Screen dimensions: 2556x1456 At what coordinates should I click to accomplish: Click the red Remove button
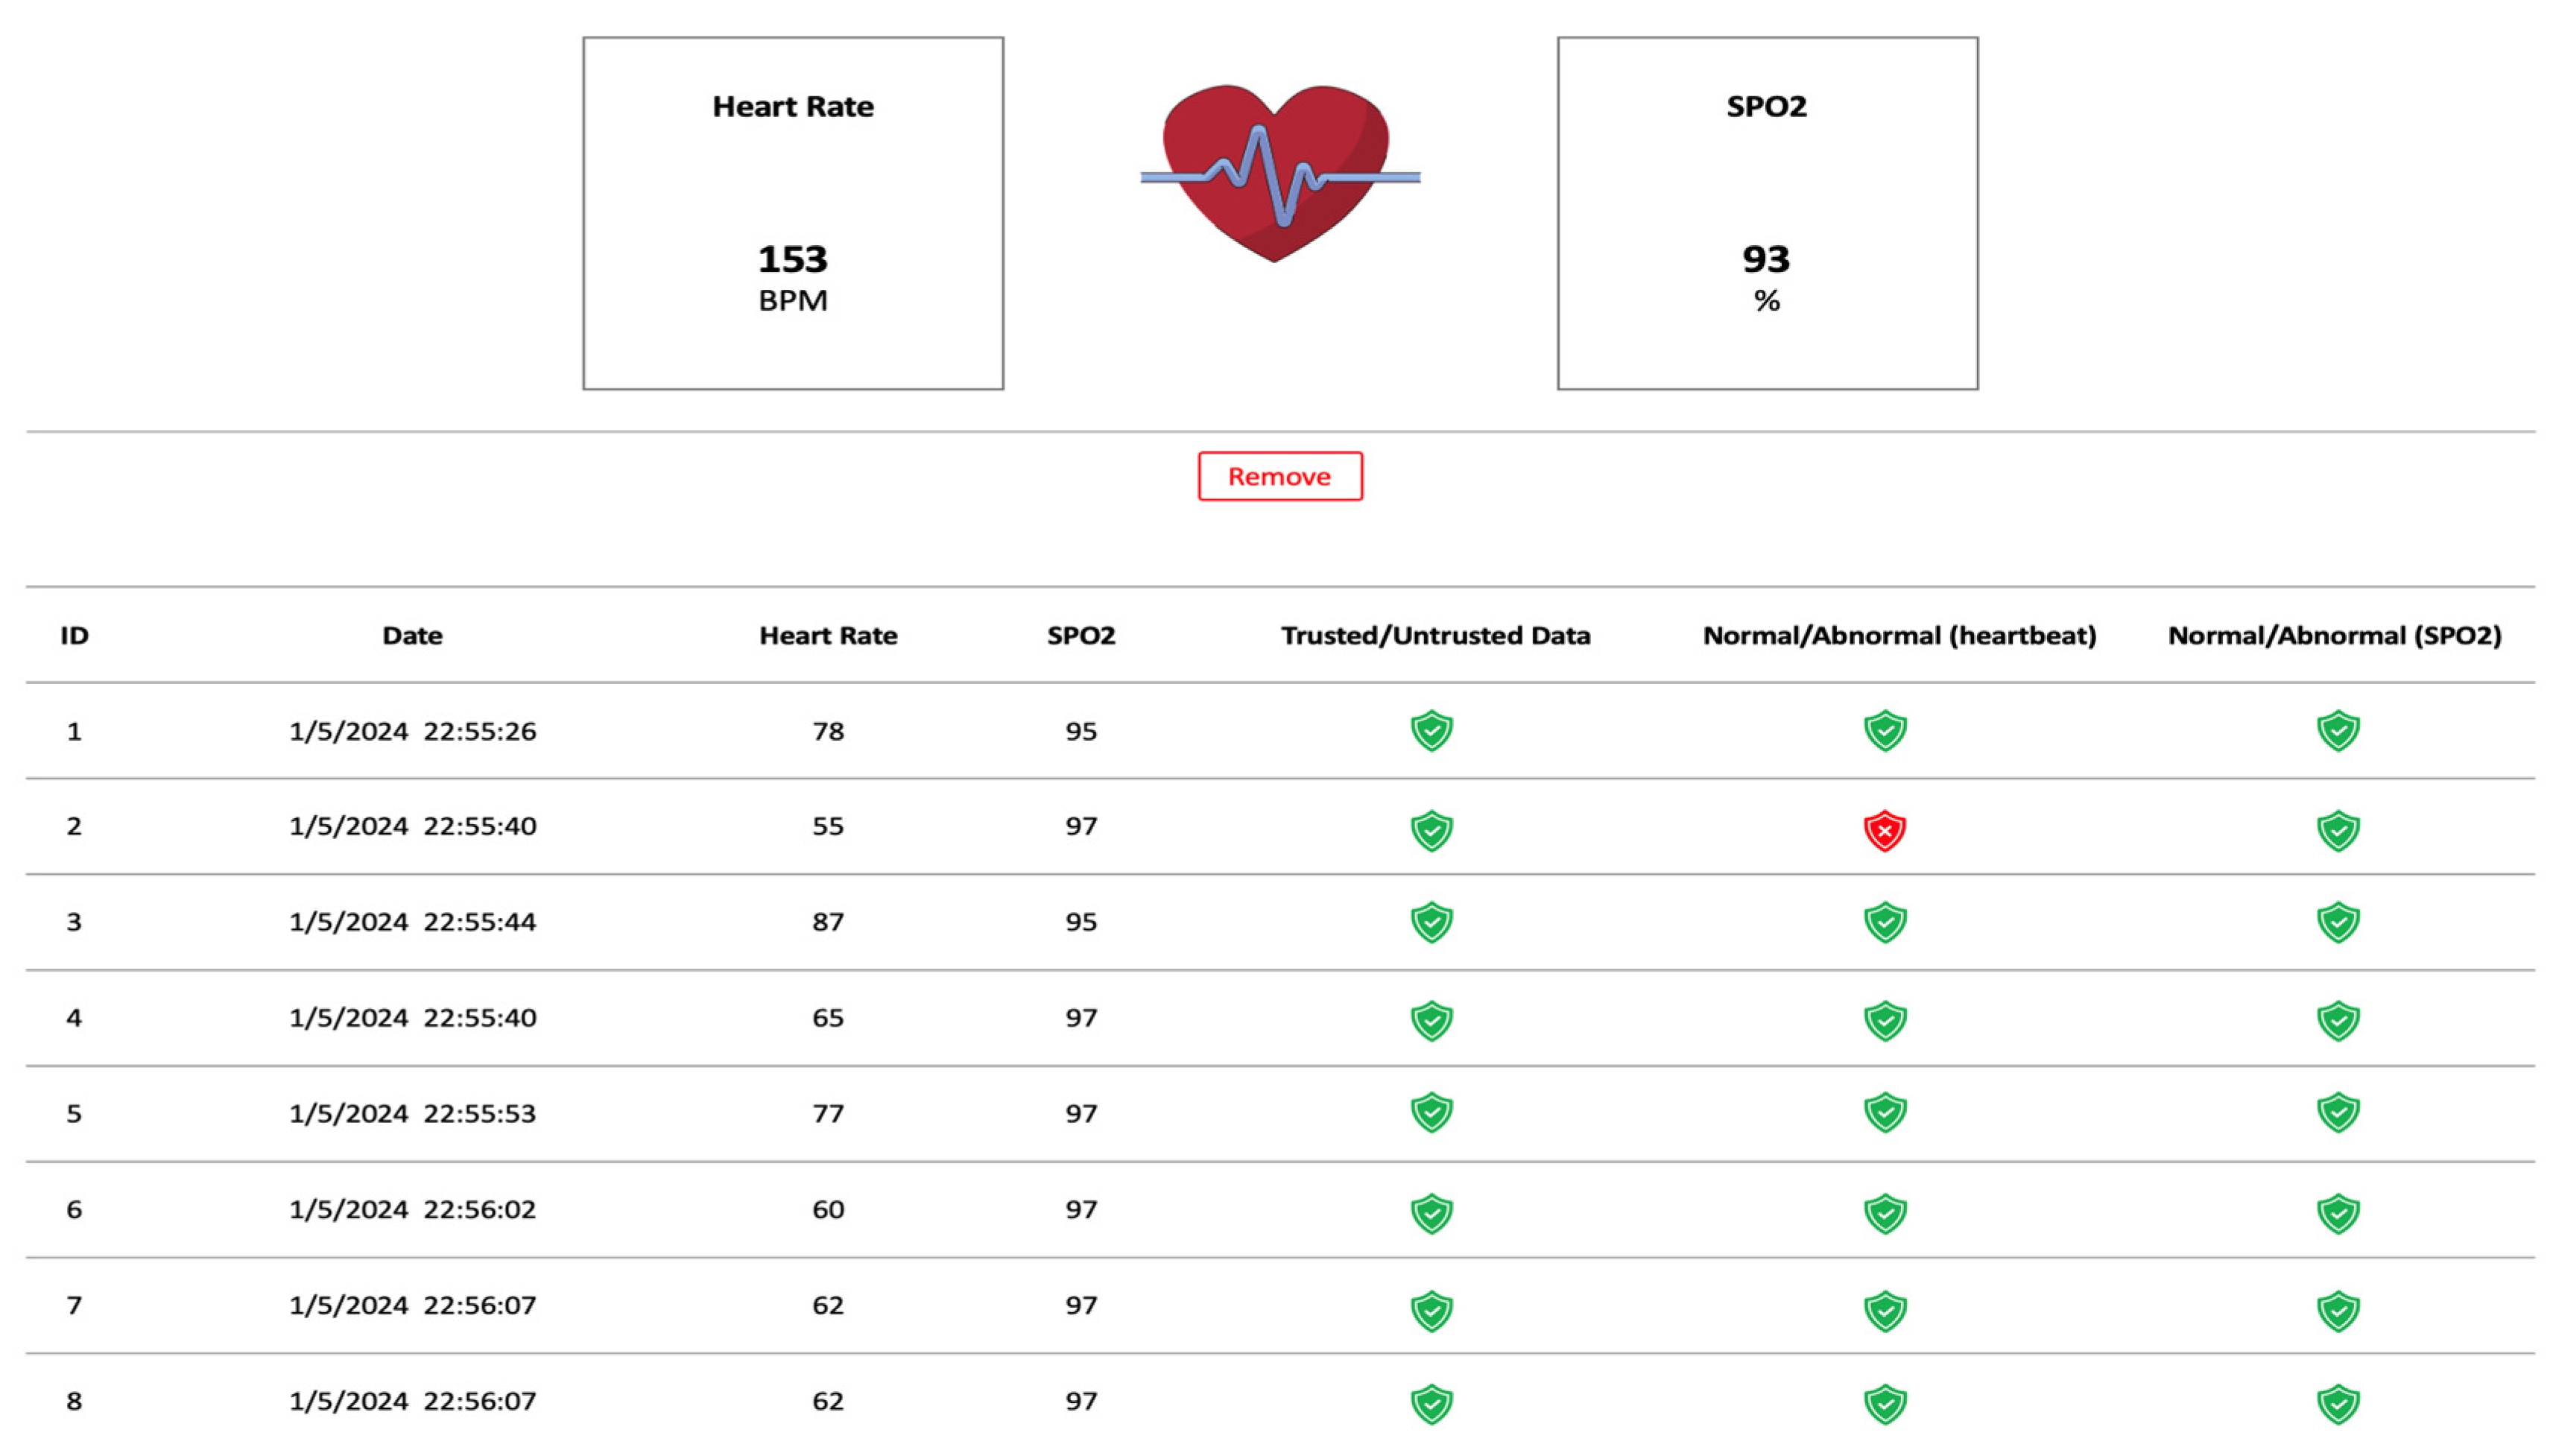(1279, 476)
